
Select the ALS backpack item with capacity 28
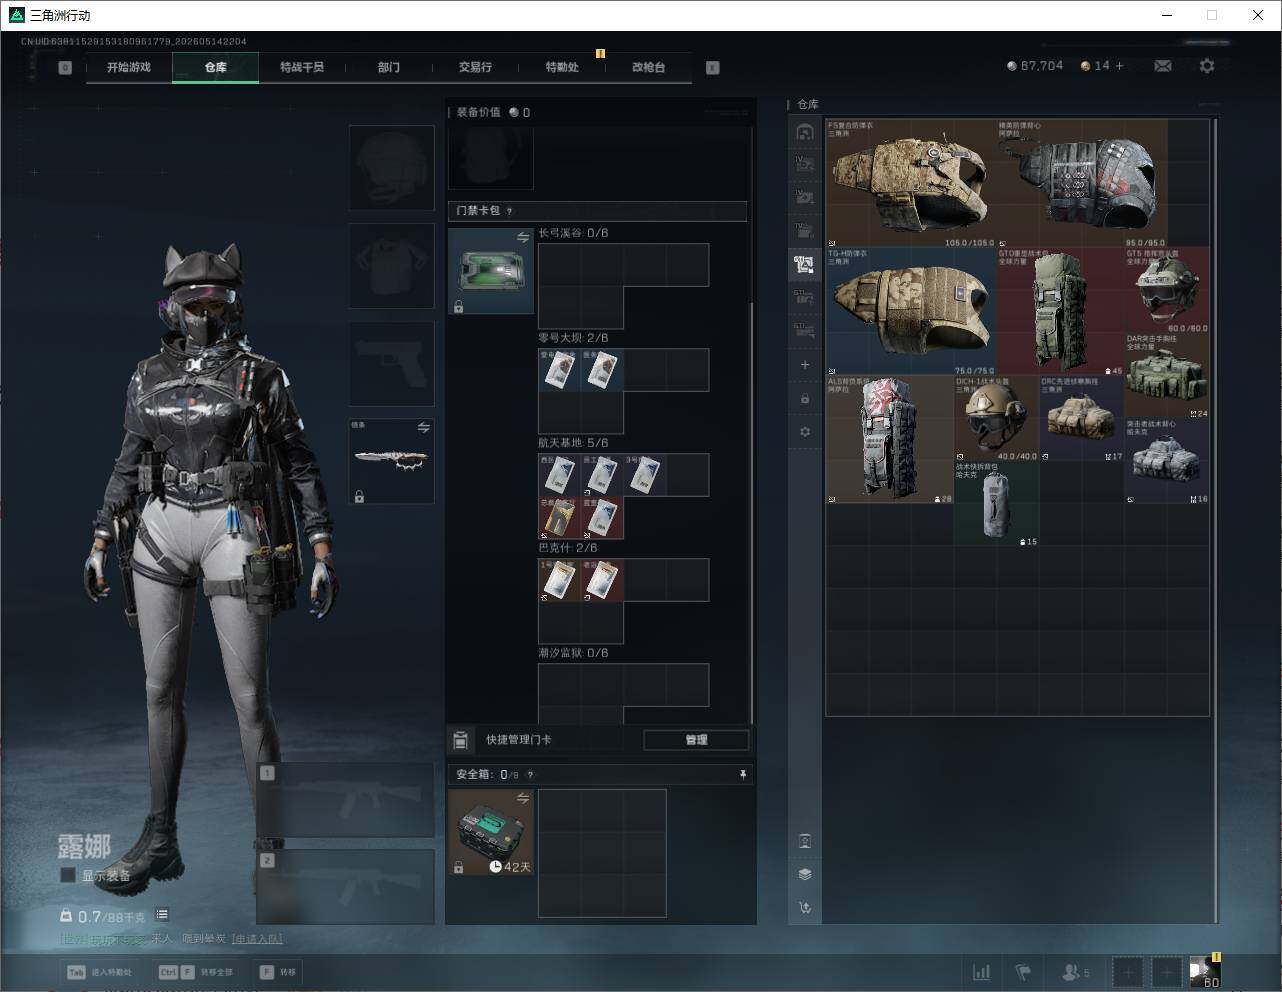coord(890,440)
